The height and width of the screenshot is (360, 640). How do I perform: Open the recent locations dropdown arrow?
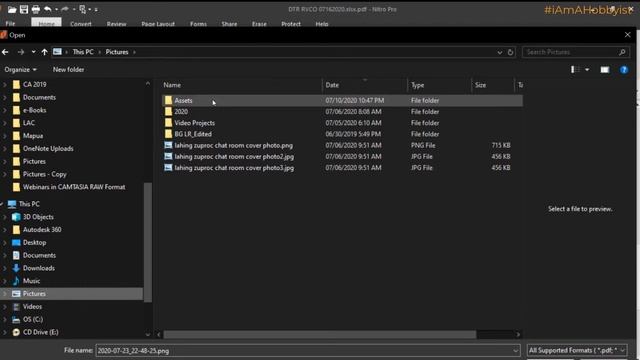point(33,52)
